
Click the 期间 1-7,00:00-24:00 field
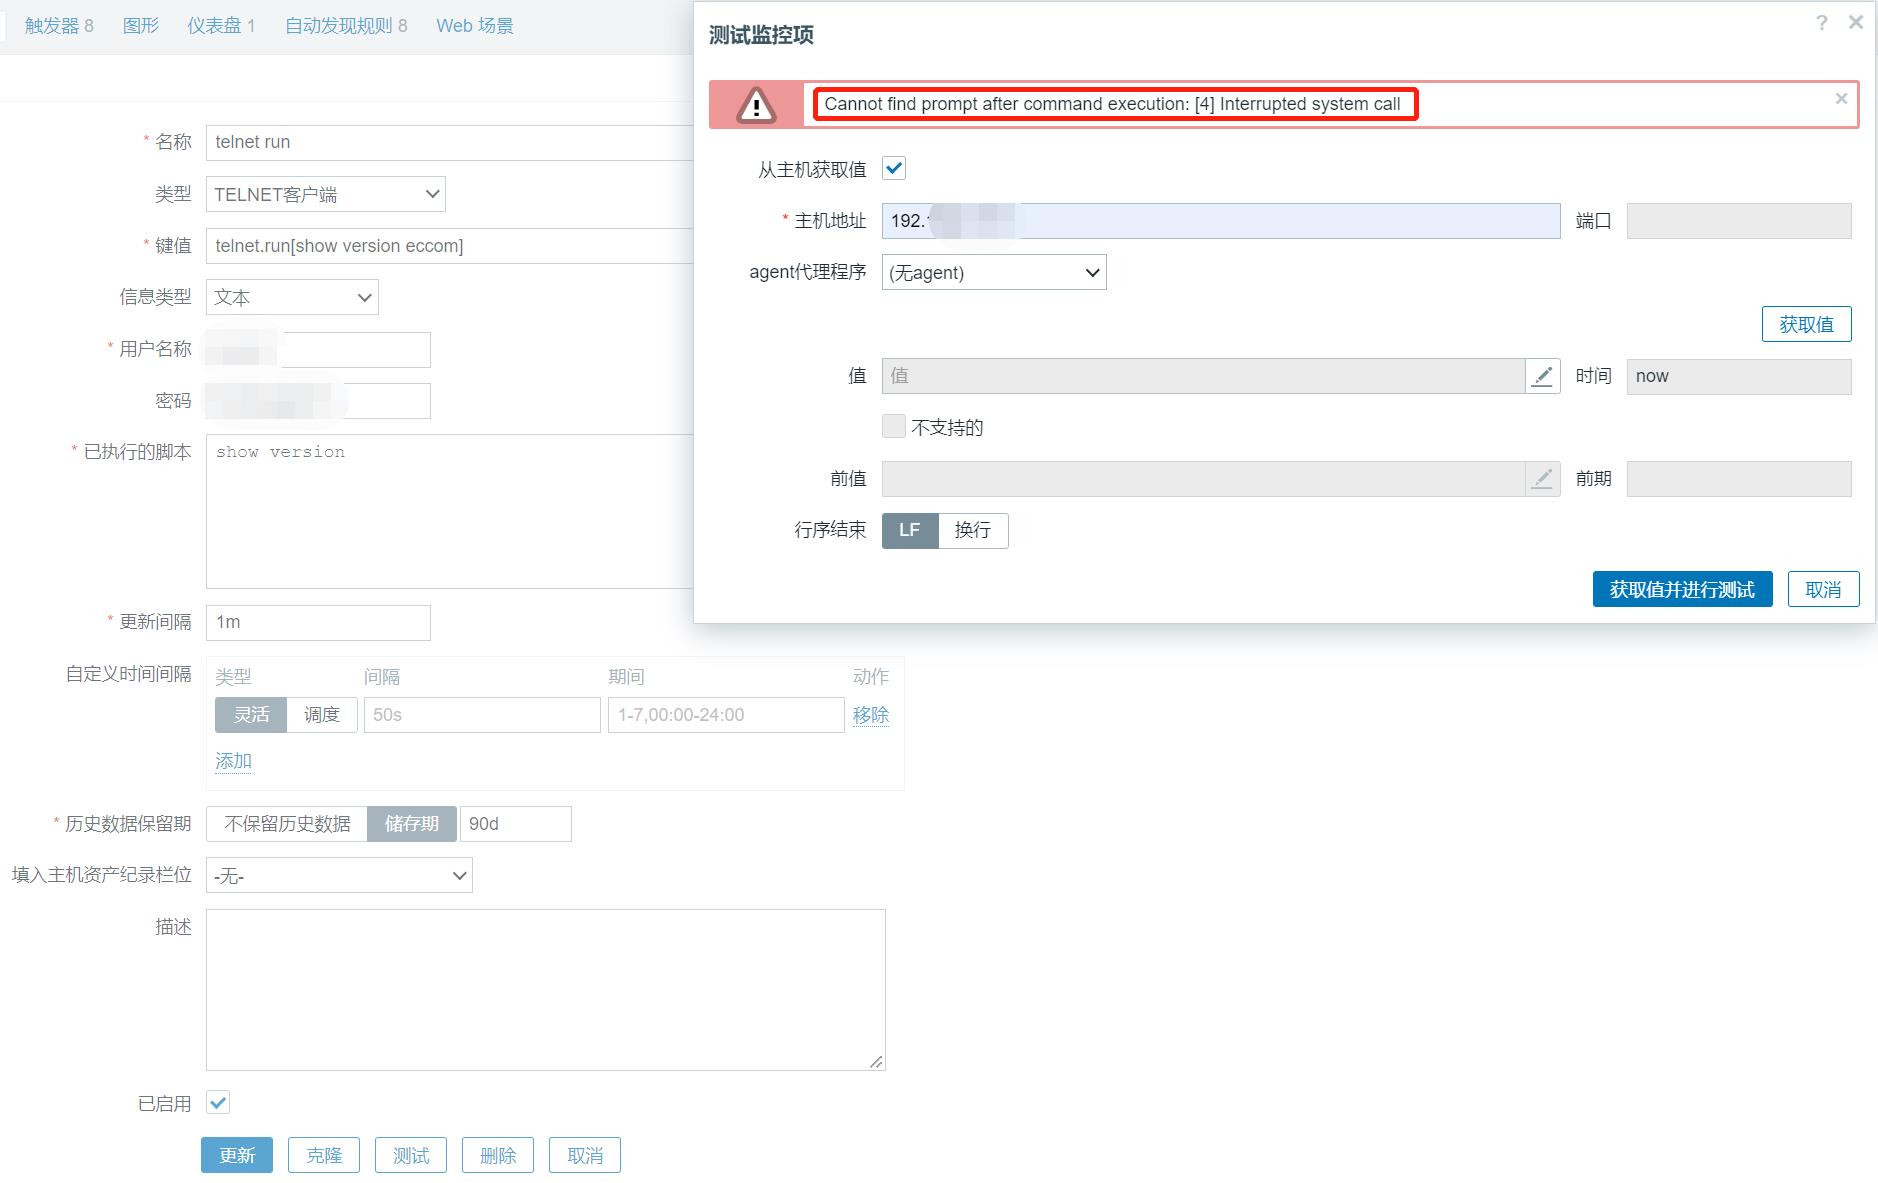(x=726, y=715)
